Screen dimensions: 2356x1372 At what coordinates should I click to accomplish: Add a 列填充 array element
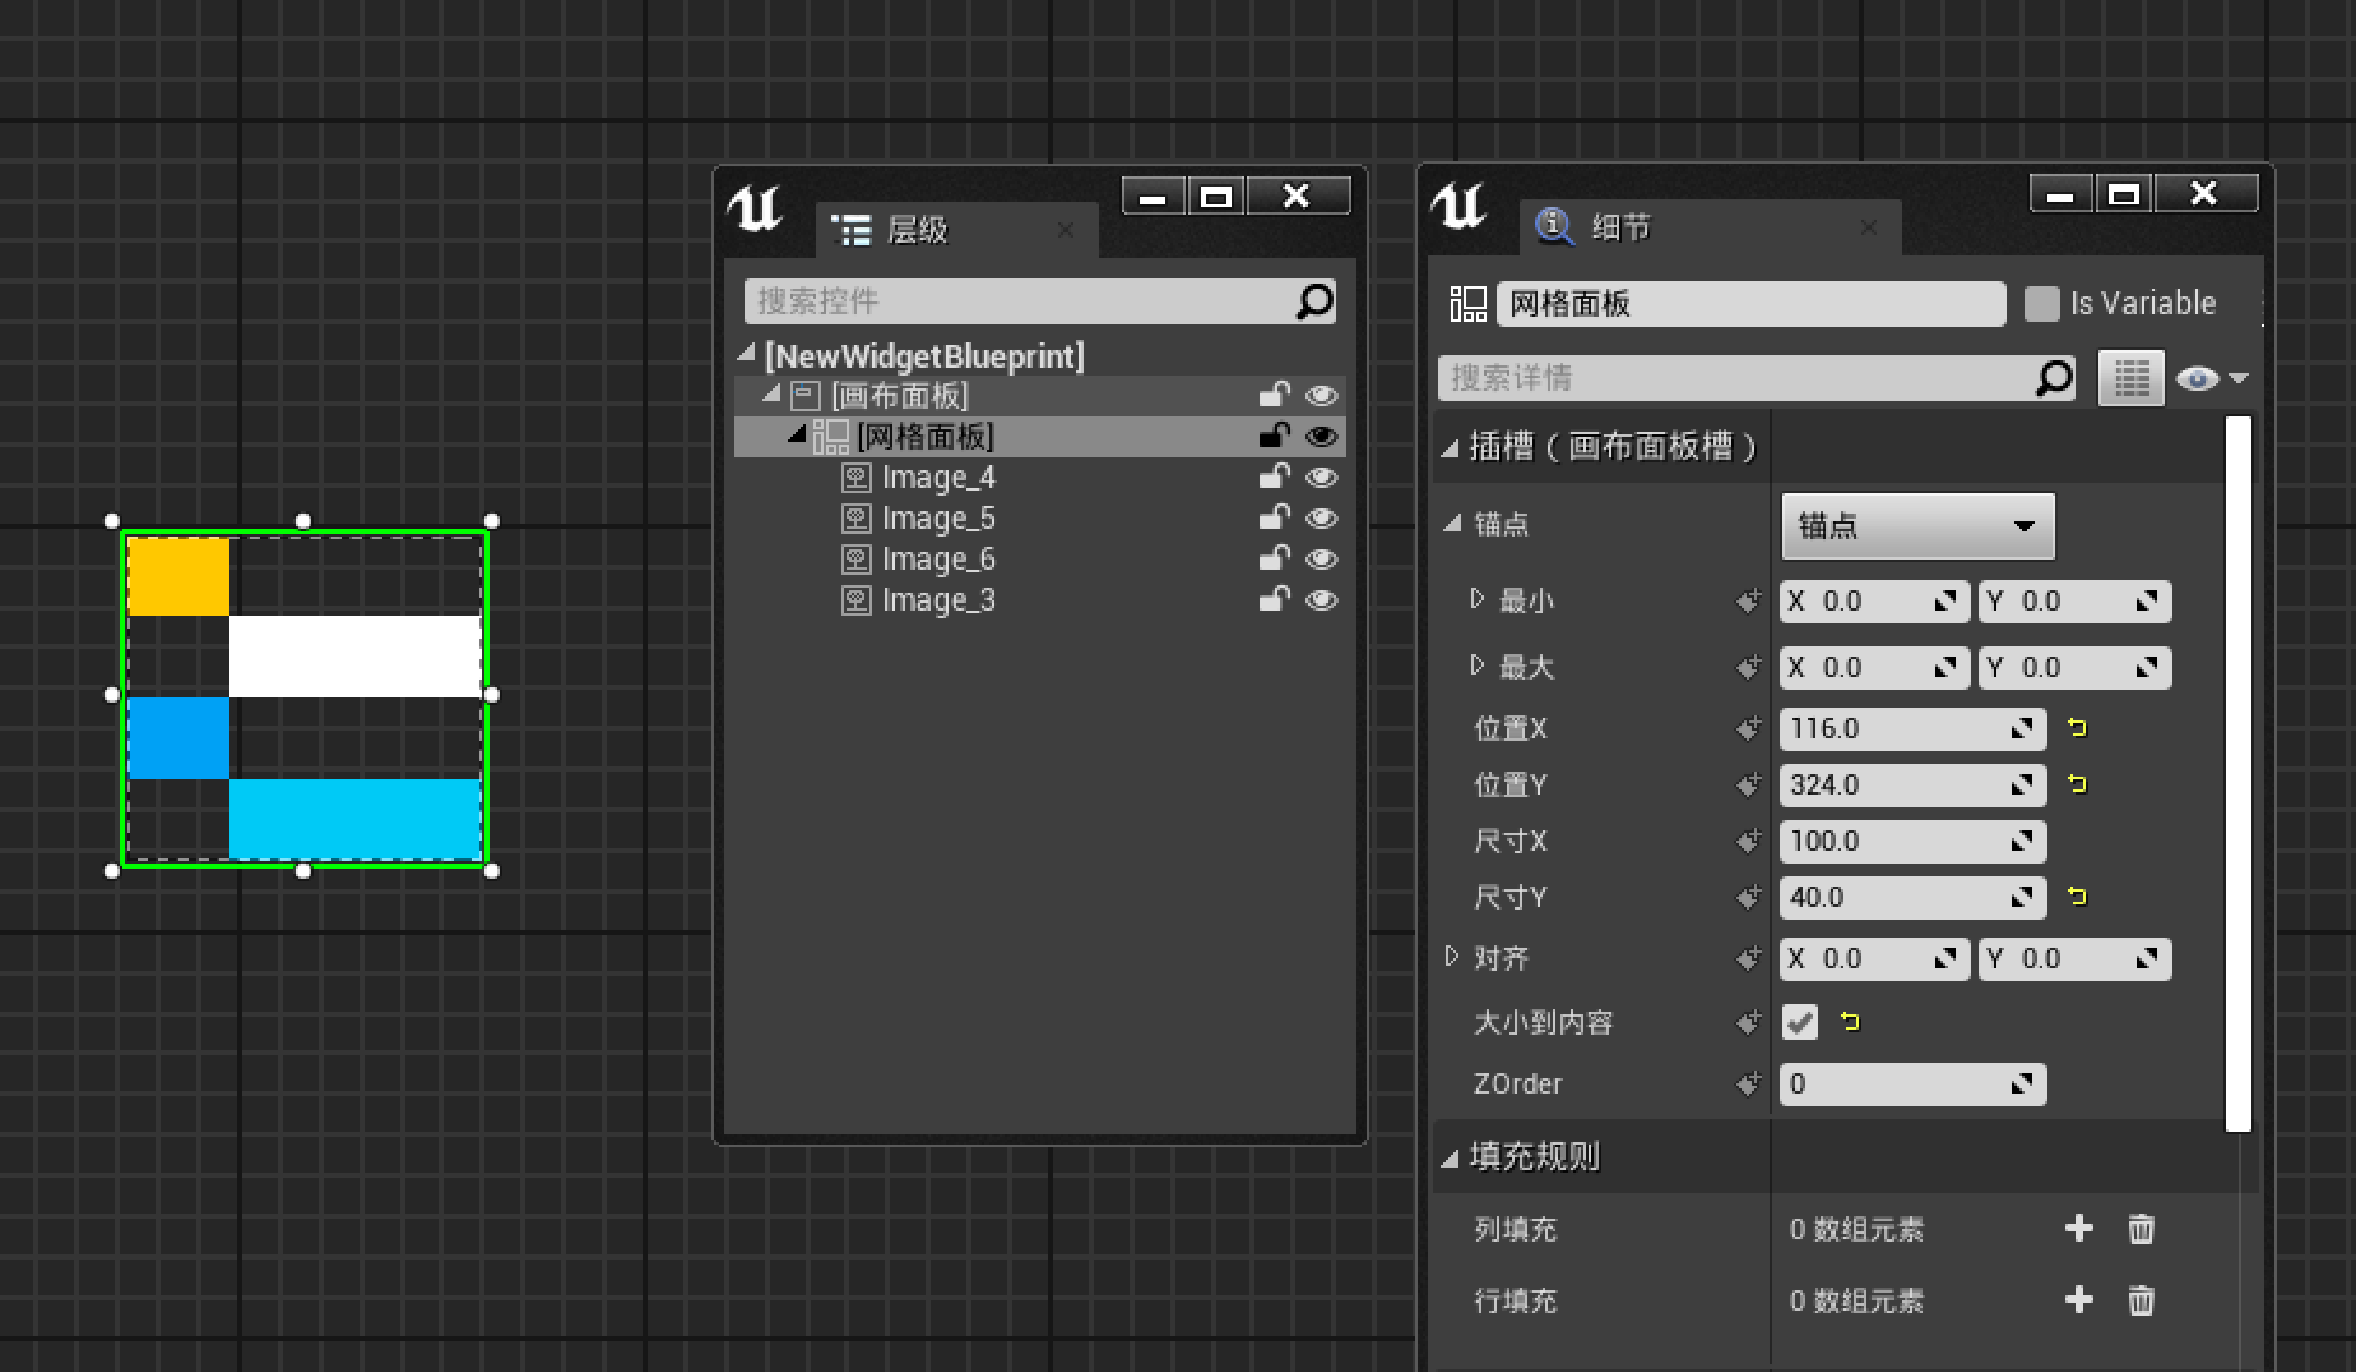point(2078,1228)
